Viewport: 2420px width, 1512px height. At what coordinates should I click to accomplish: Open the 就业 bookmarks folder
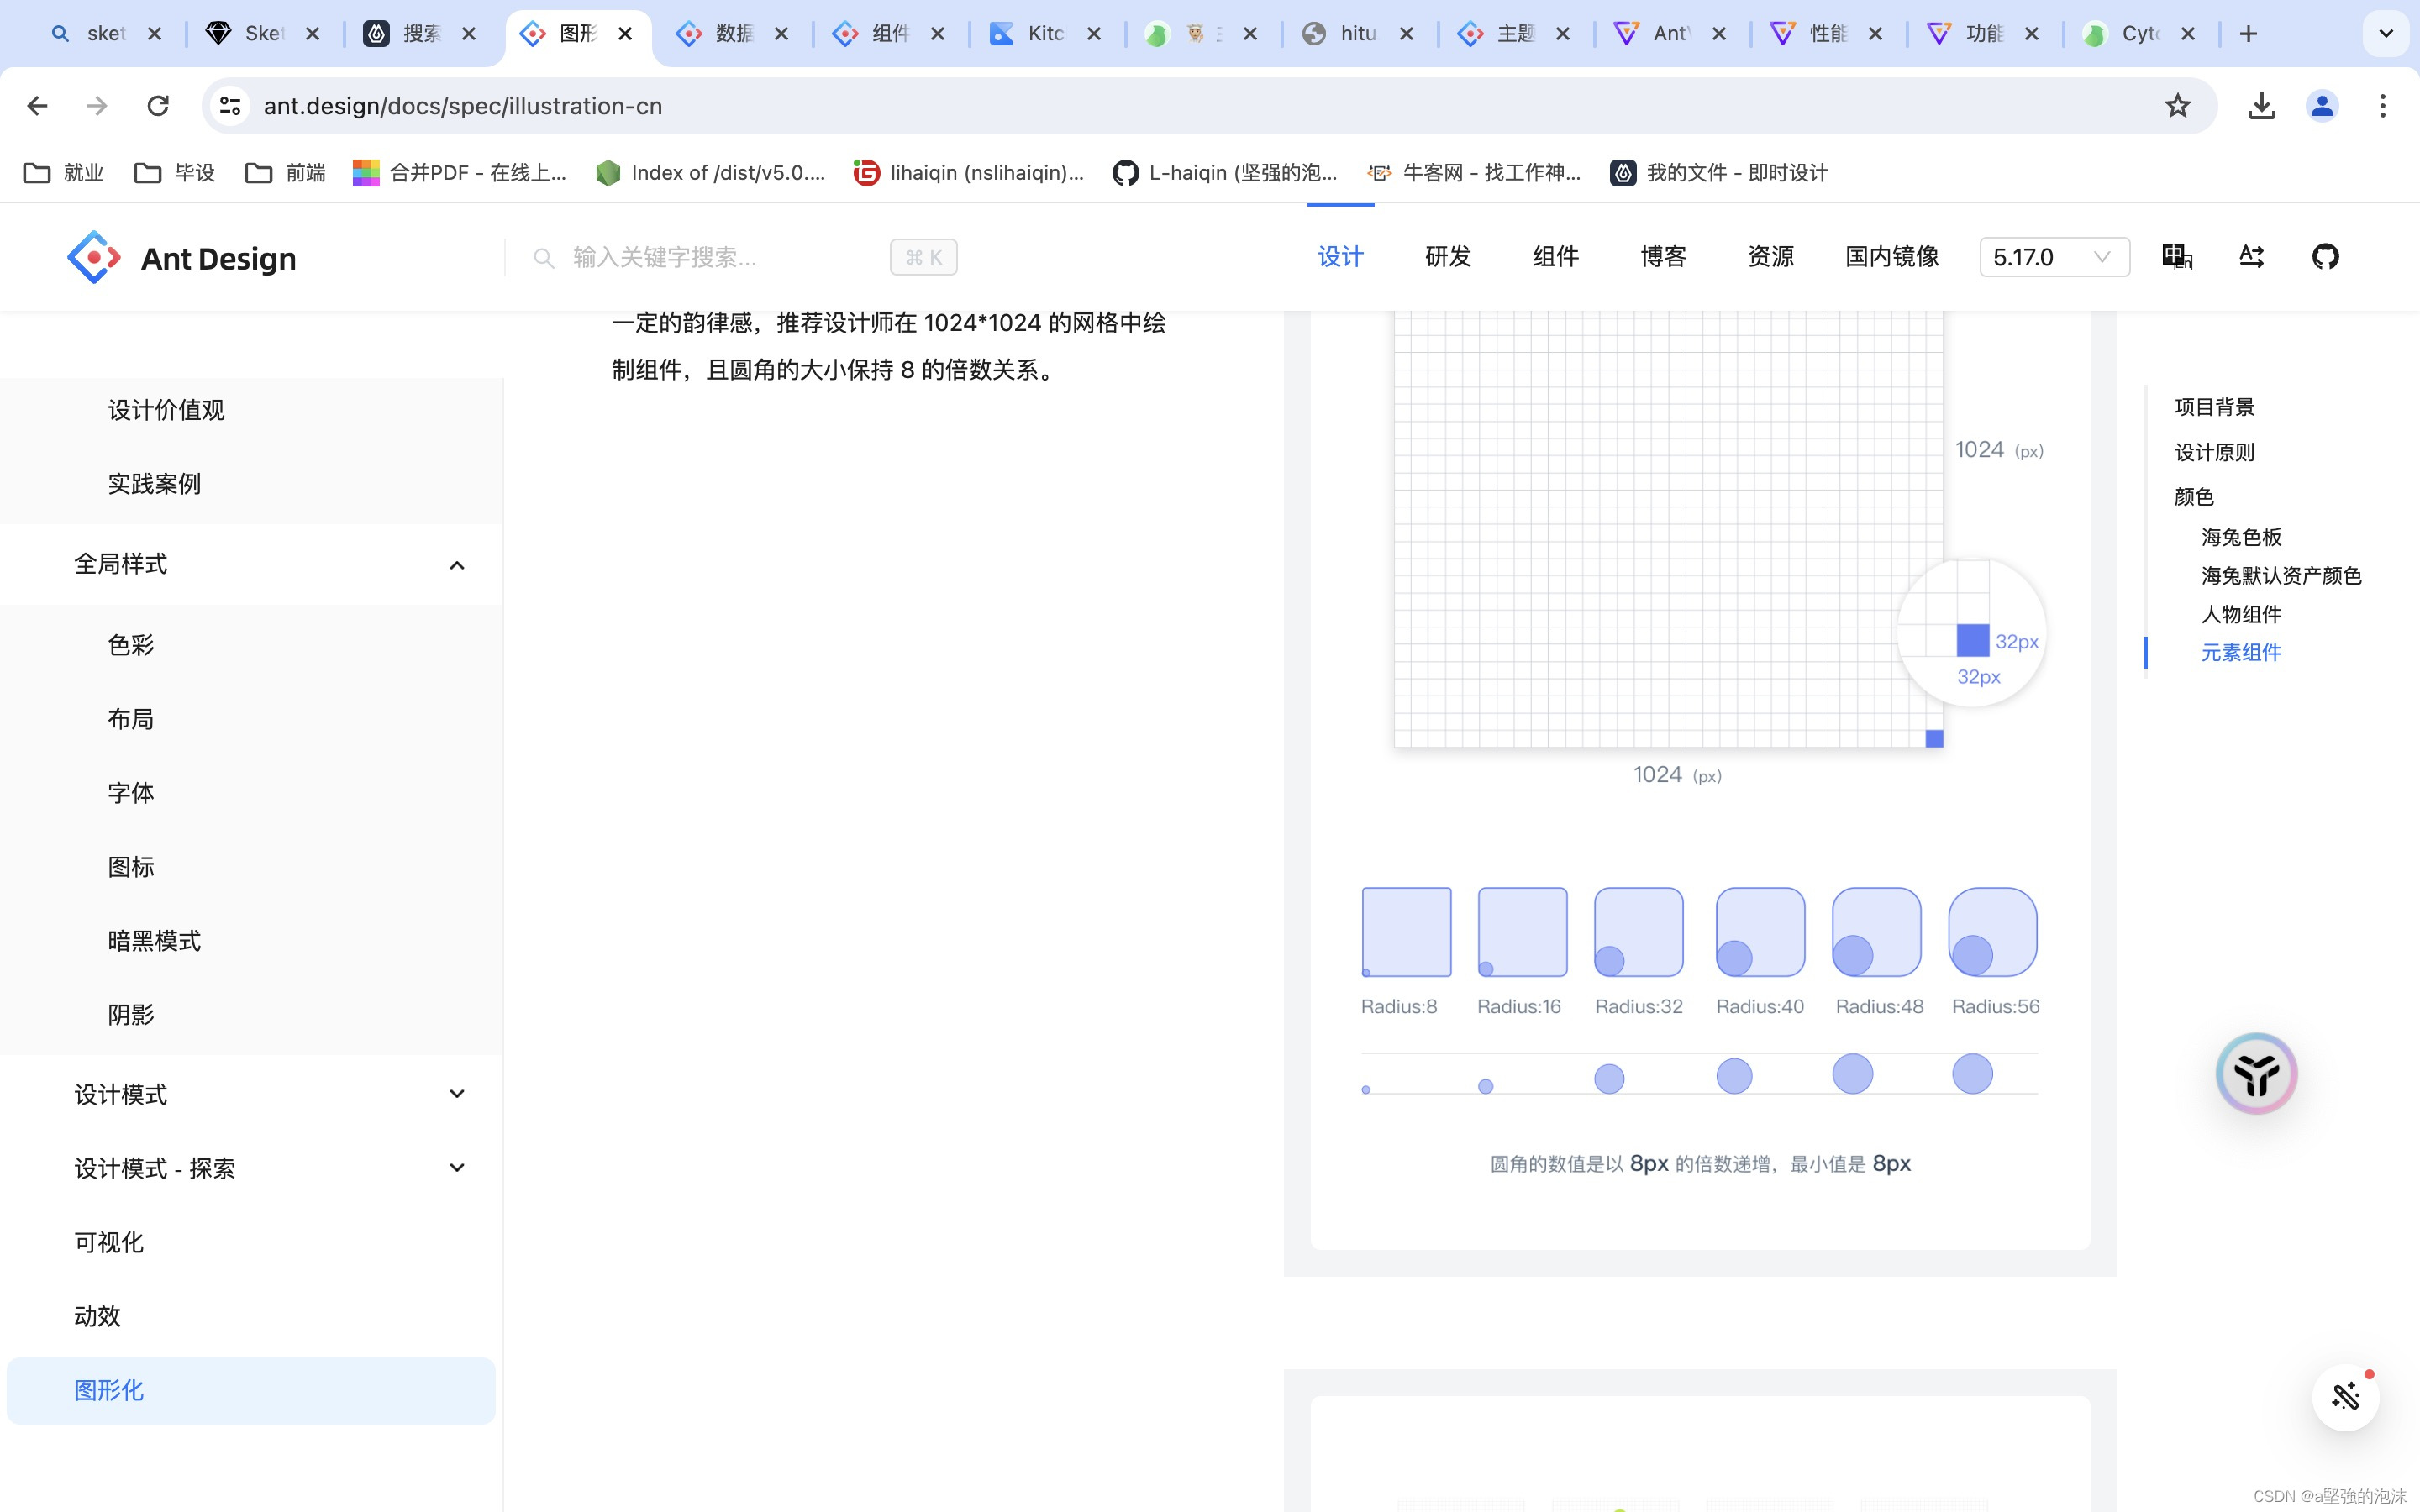64,172
